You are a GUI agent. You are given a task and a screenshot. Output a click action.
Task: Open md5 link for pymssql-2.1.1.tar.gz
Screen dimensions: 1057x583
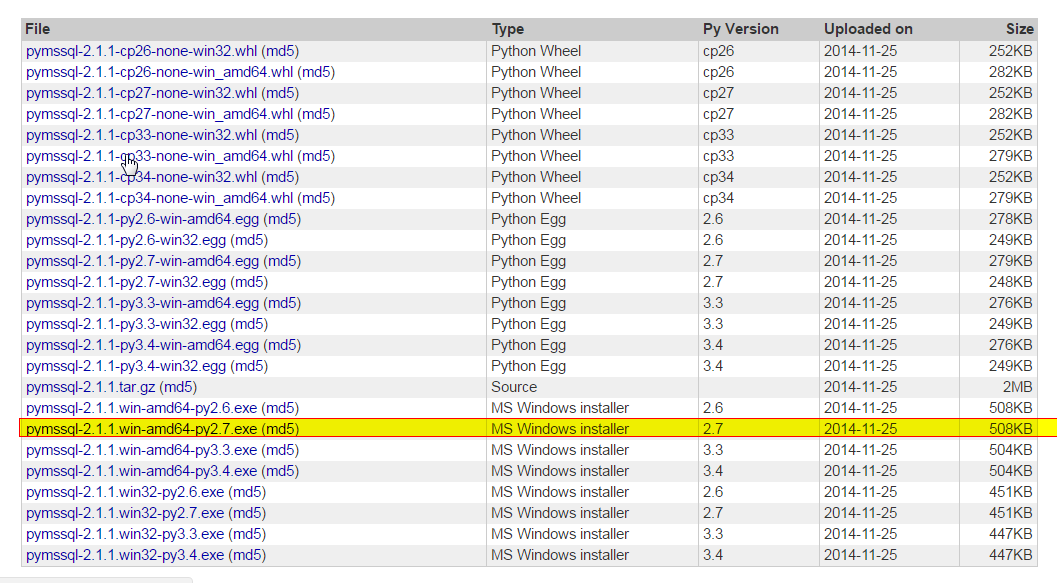pyautogui.click(x=179, y=387)
